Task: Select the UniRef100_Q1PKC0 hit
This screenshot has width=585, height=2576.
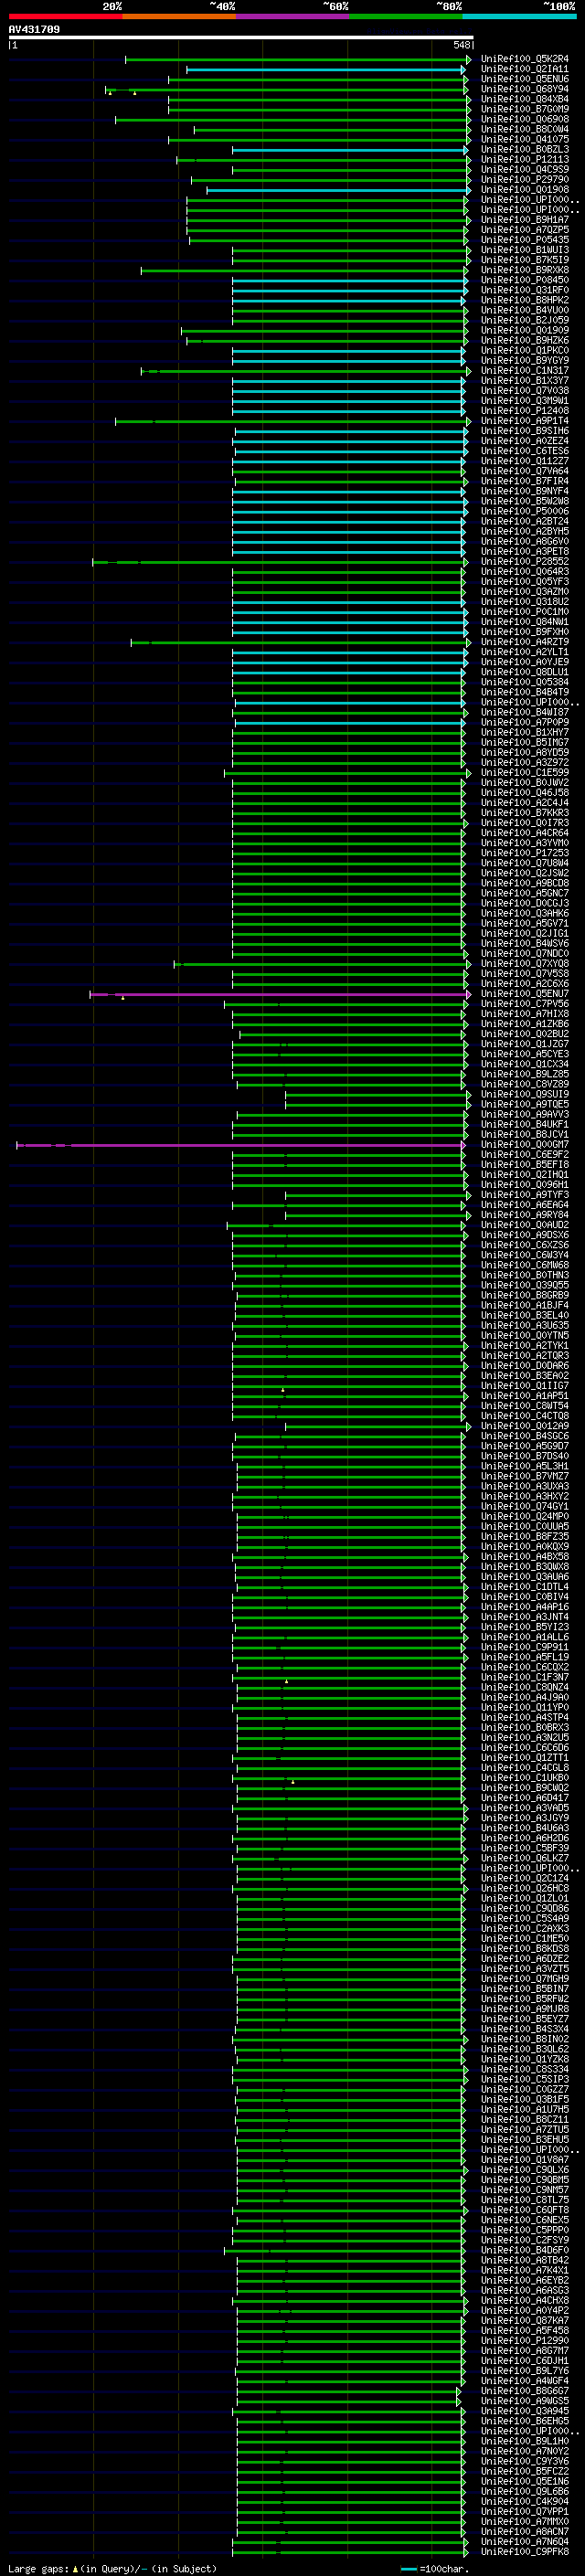Action: (x=524, y=350)
